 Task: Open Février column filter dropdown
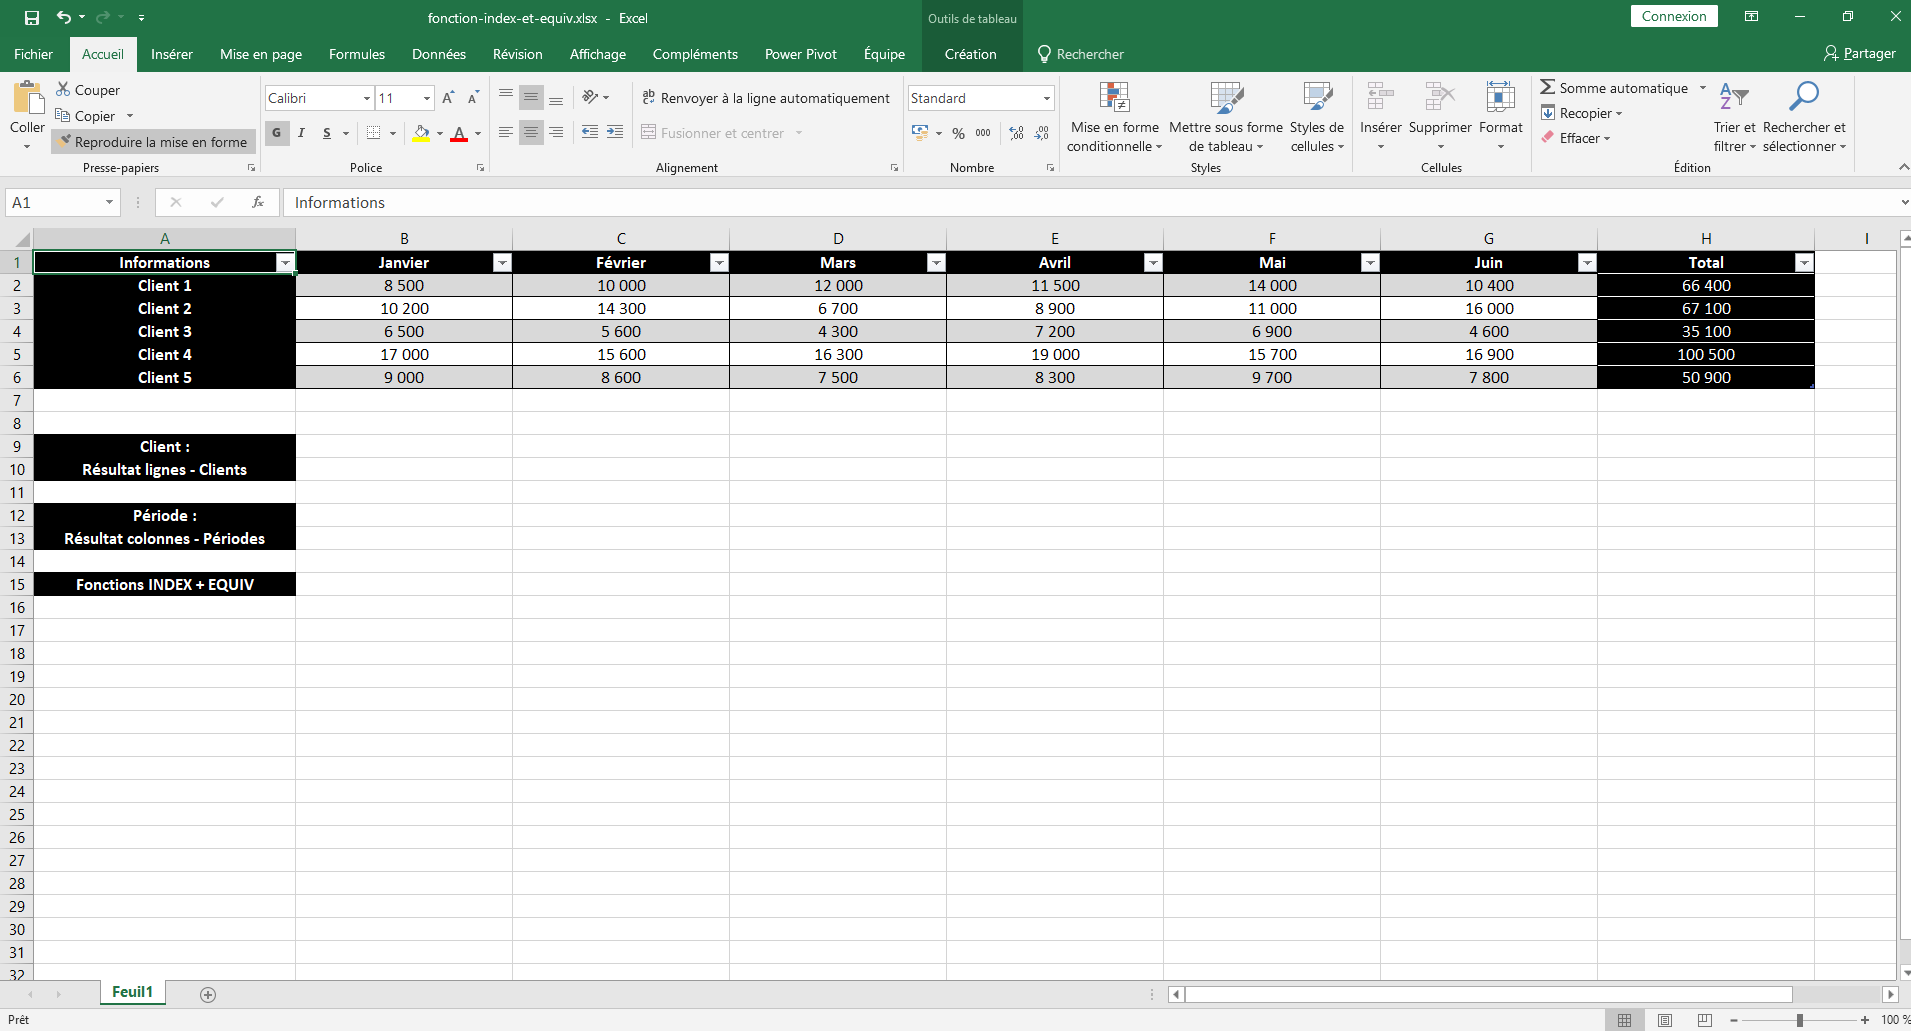click(x=719, y=263)
